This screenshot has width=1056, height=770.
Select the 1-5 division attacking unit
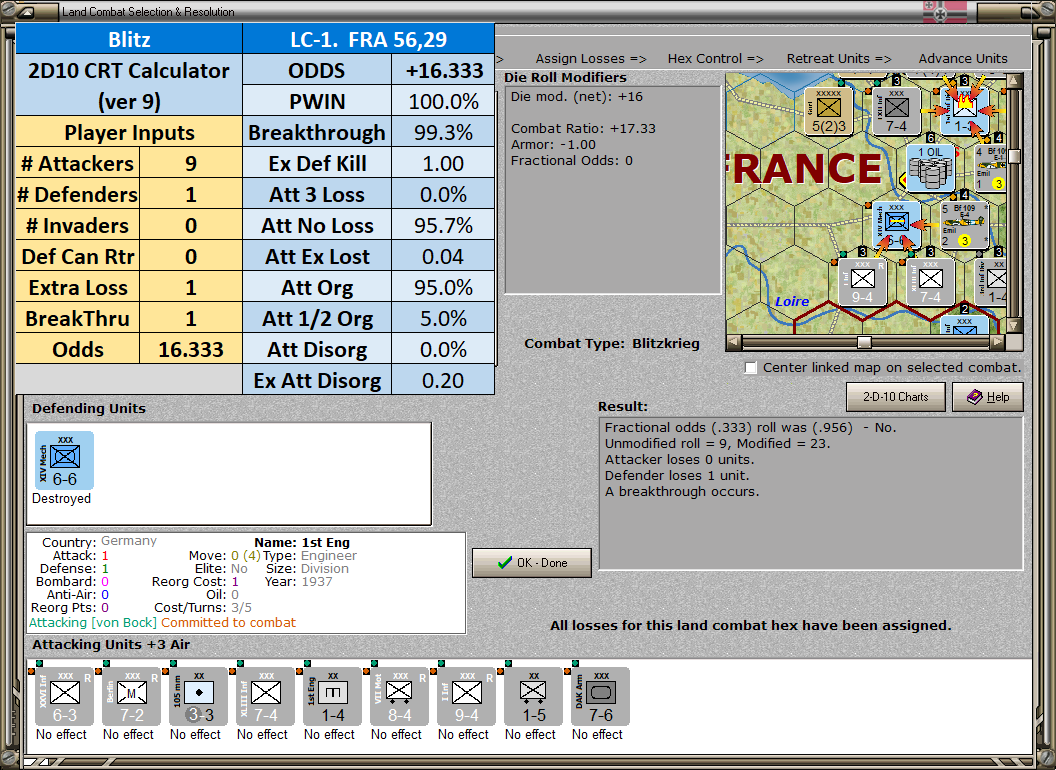[x=533, y=696]
